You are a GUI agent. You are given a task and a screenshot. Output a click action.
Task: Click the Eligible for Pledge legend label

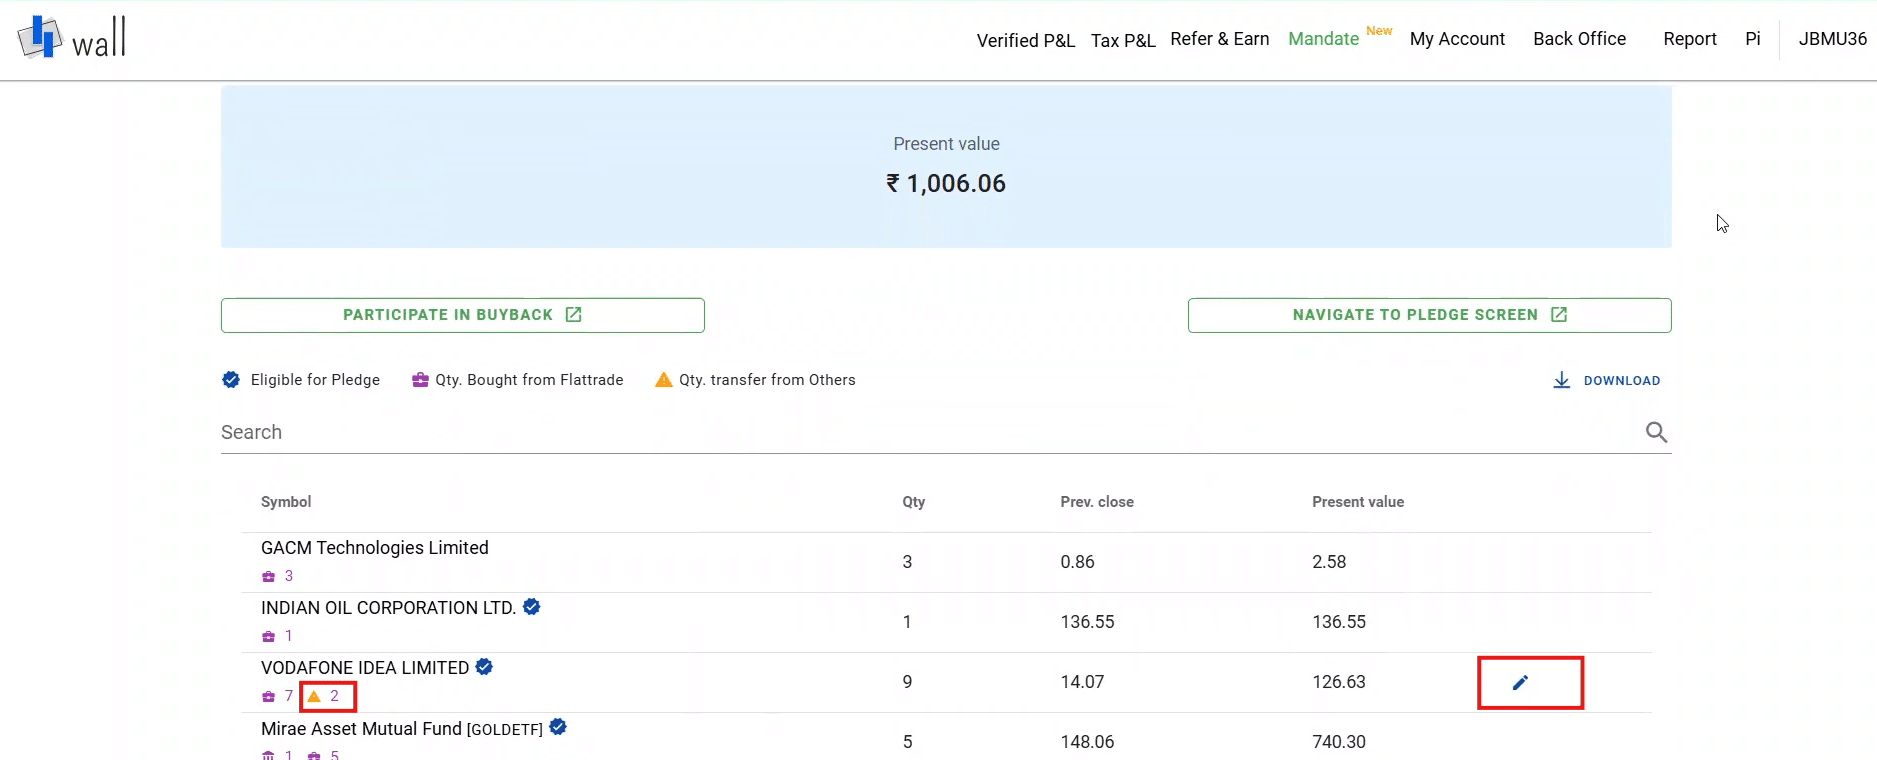click(x=315, y=380)
